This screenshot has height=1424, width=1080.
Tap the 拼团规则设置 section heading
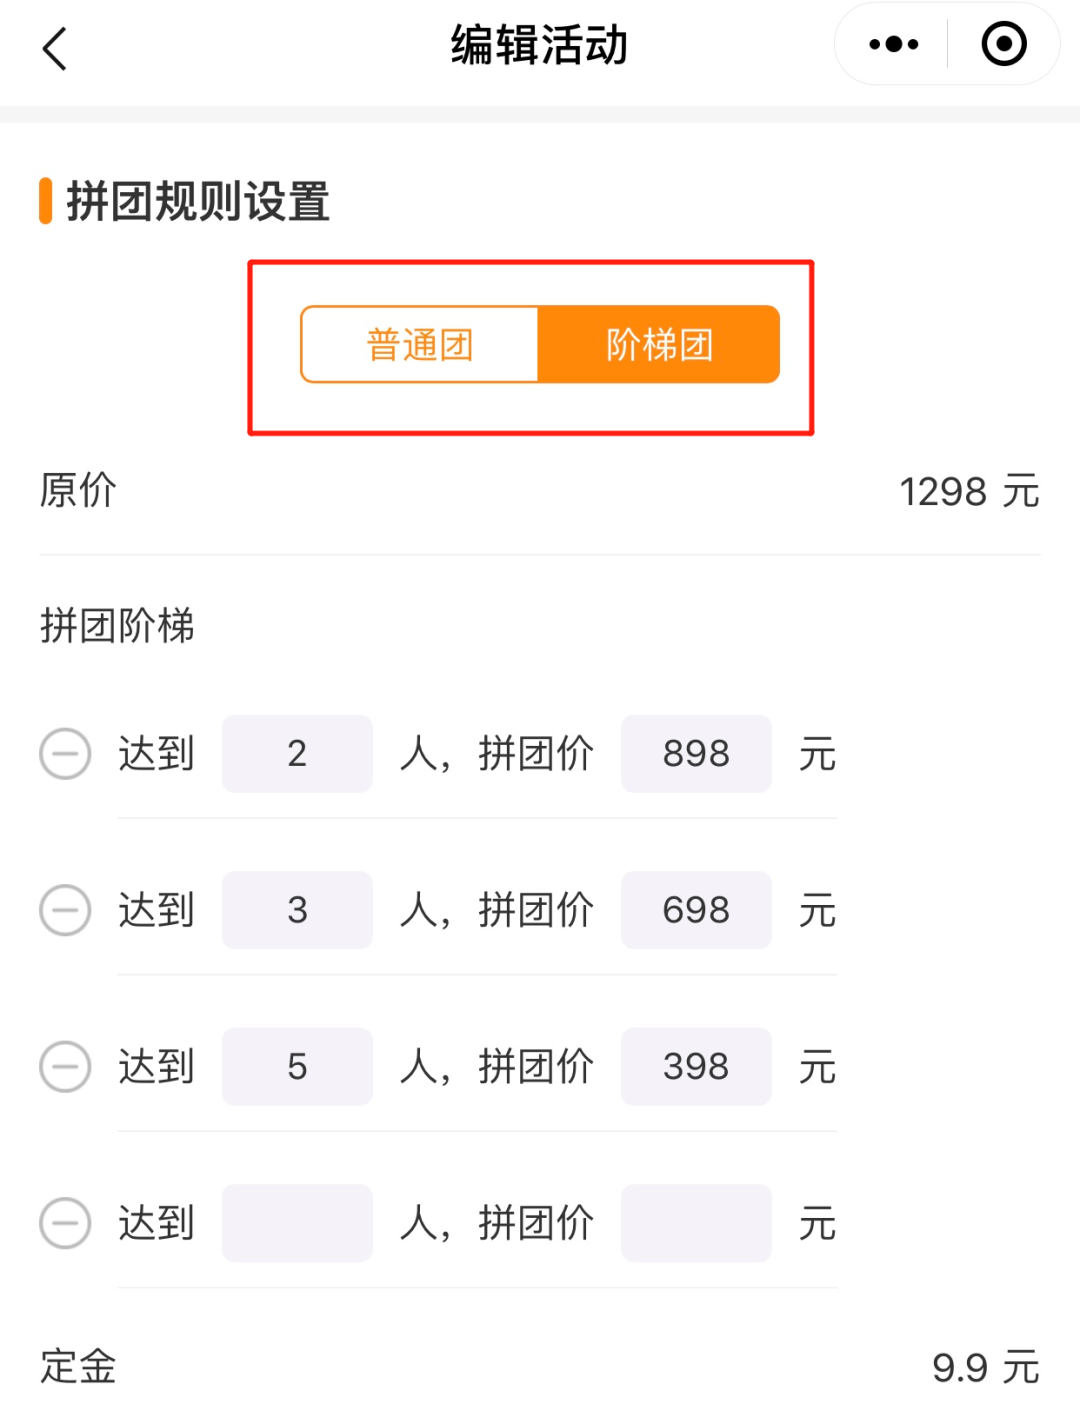(198, 201)
